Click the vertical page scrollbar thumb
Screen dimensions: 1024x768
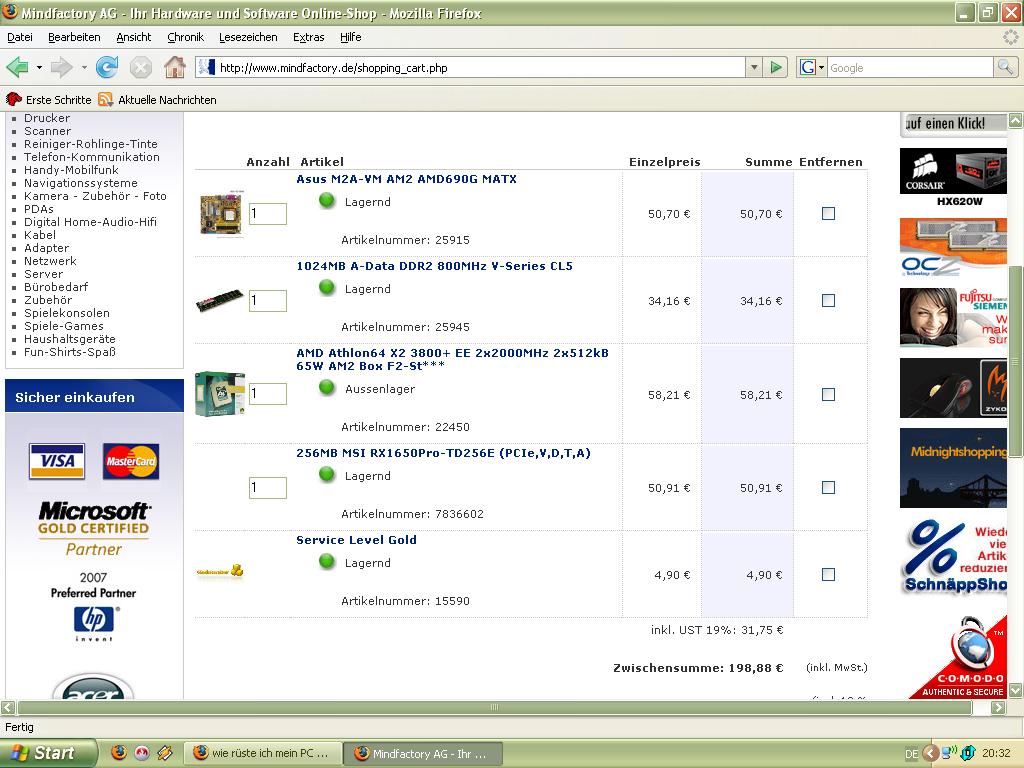[1016, 361]
